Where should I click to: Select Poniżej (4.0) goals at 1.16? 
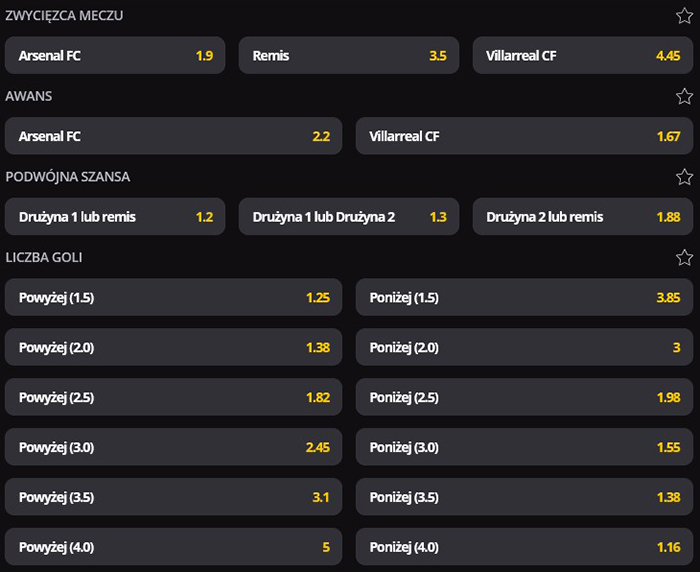524,547
